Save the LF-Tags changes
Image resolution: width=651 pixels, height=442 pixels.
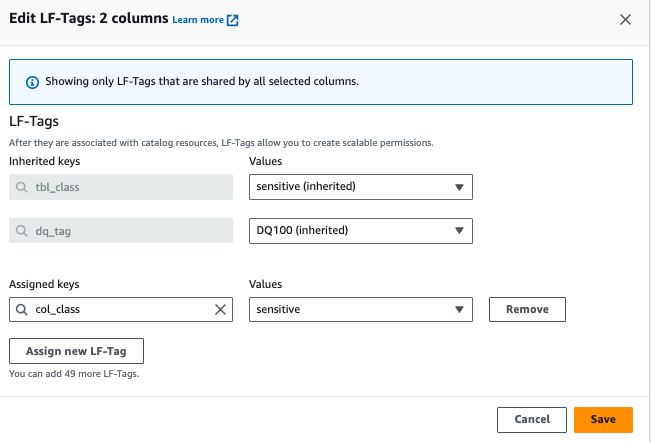click(x=603, y=420)
